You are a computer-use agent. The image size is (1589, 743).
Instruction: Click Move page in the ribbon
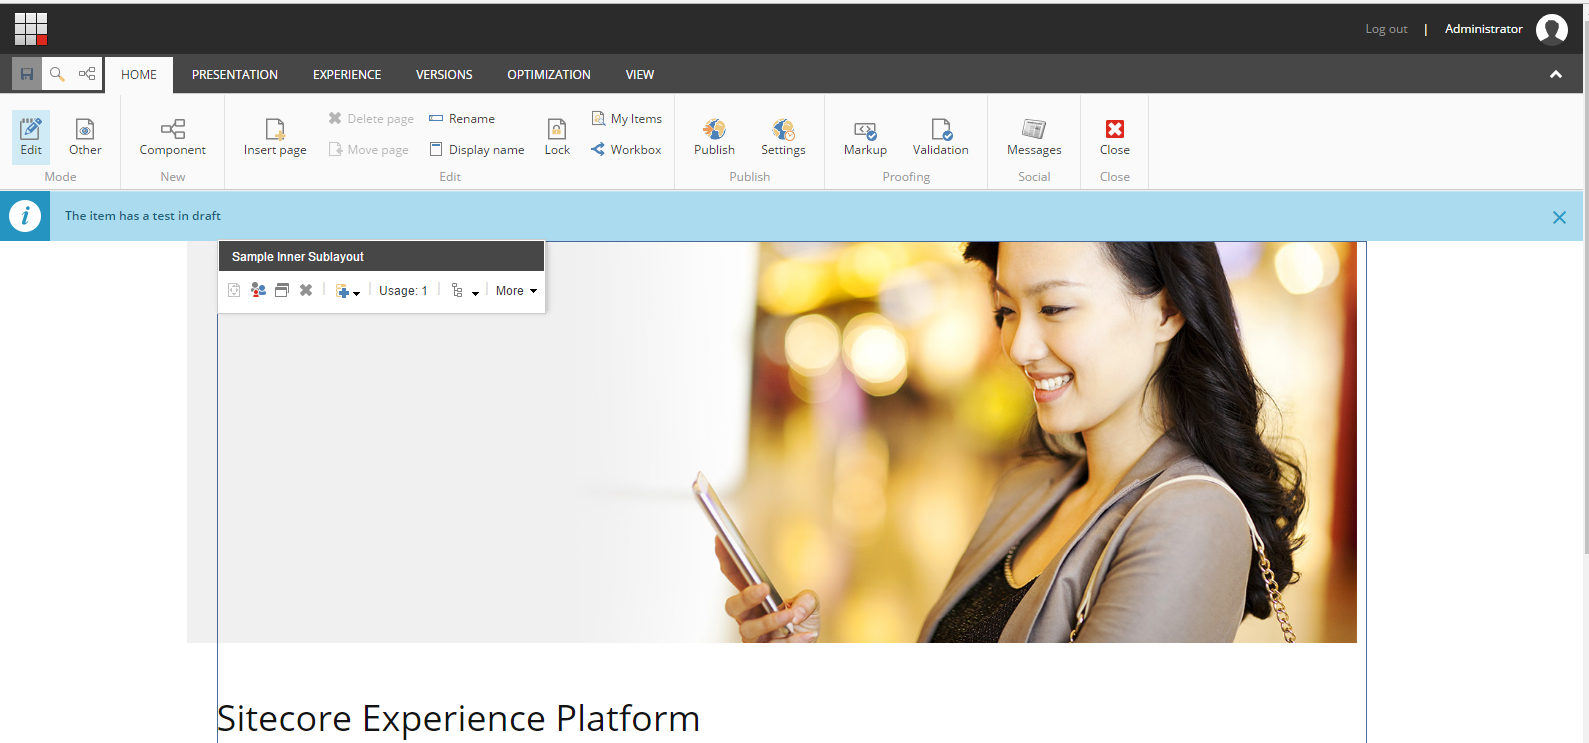pyautogui.click(x=369, y=150)
